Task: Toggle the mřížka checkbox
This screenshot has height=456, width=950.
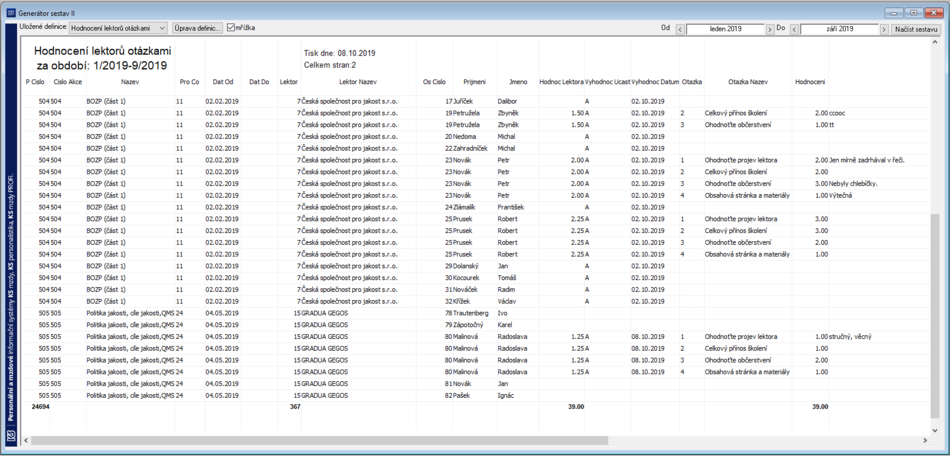Action: 230,28
